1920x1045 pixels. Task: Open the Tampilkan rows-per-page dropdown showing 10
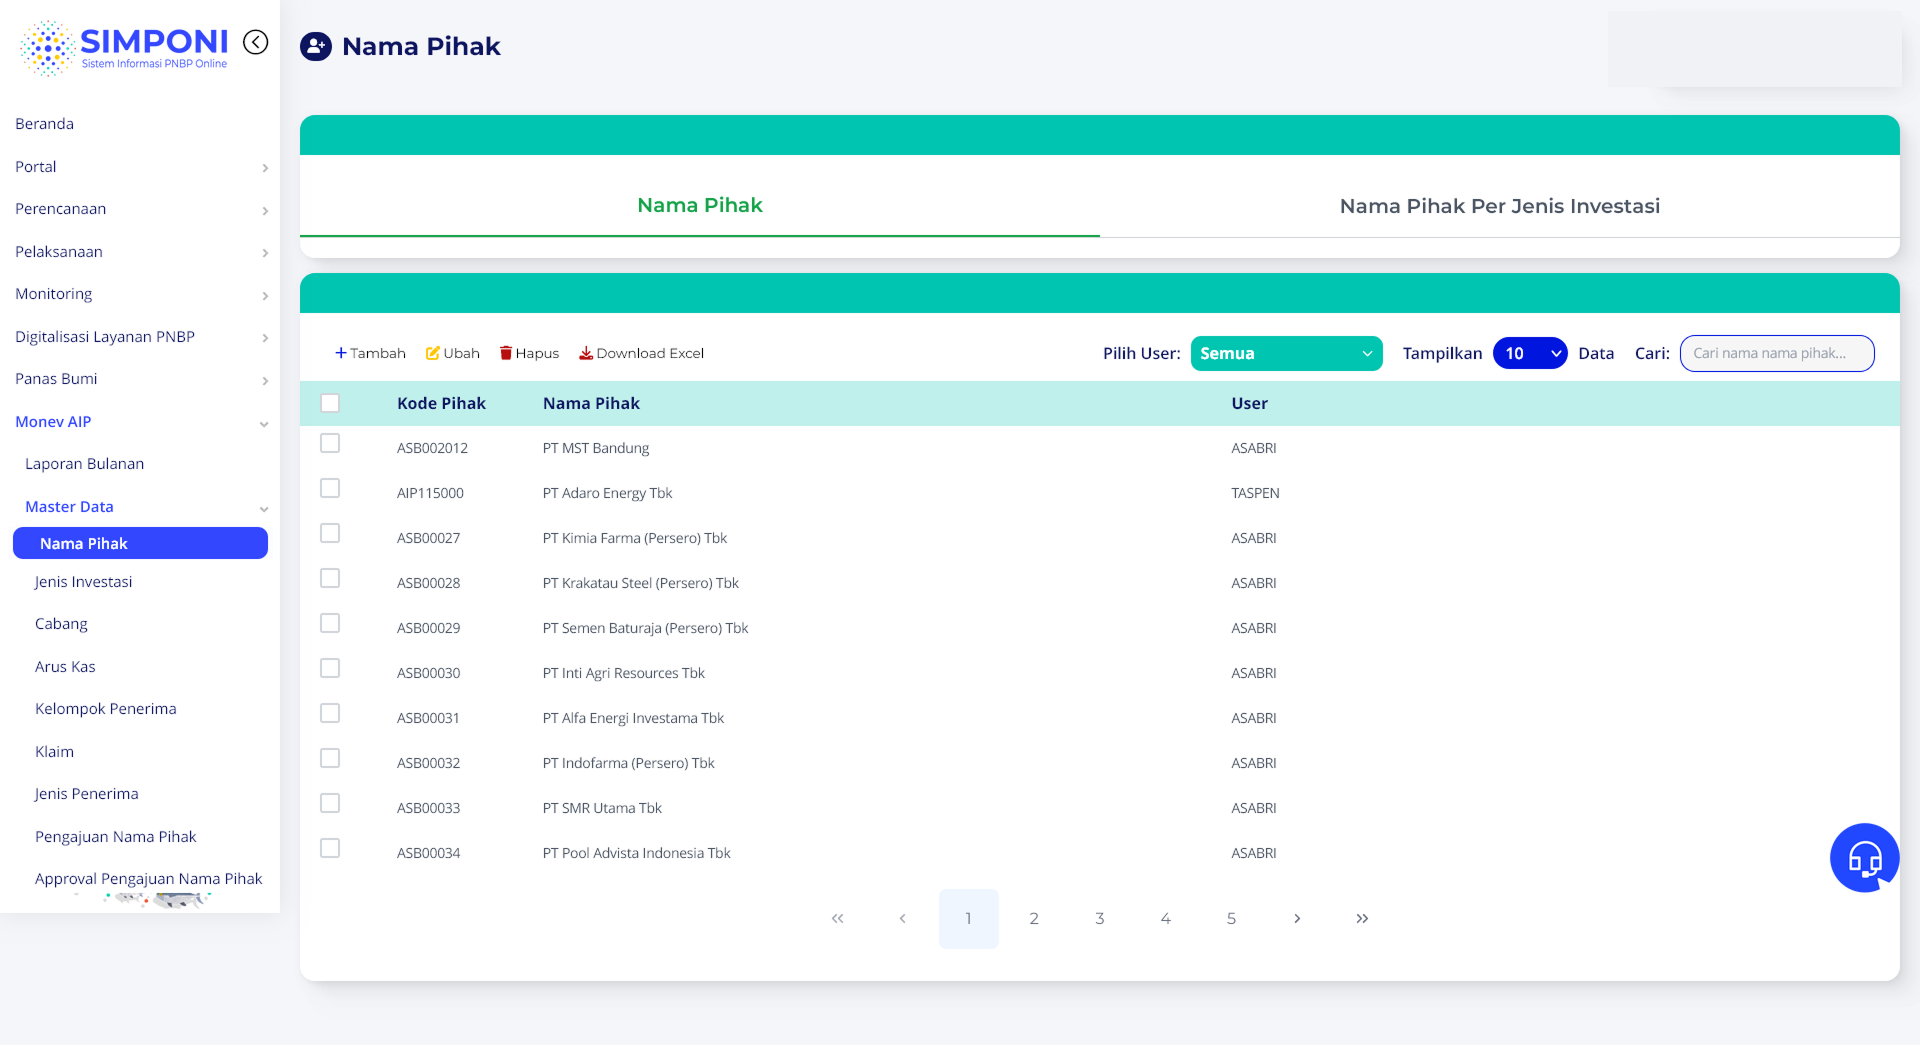click(1530, 353)
